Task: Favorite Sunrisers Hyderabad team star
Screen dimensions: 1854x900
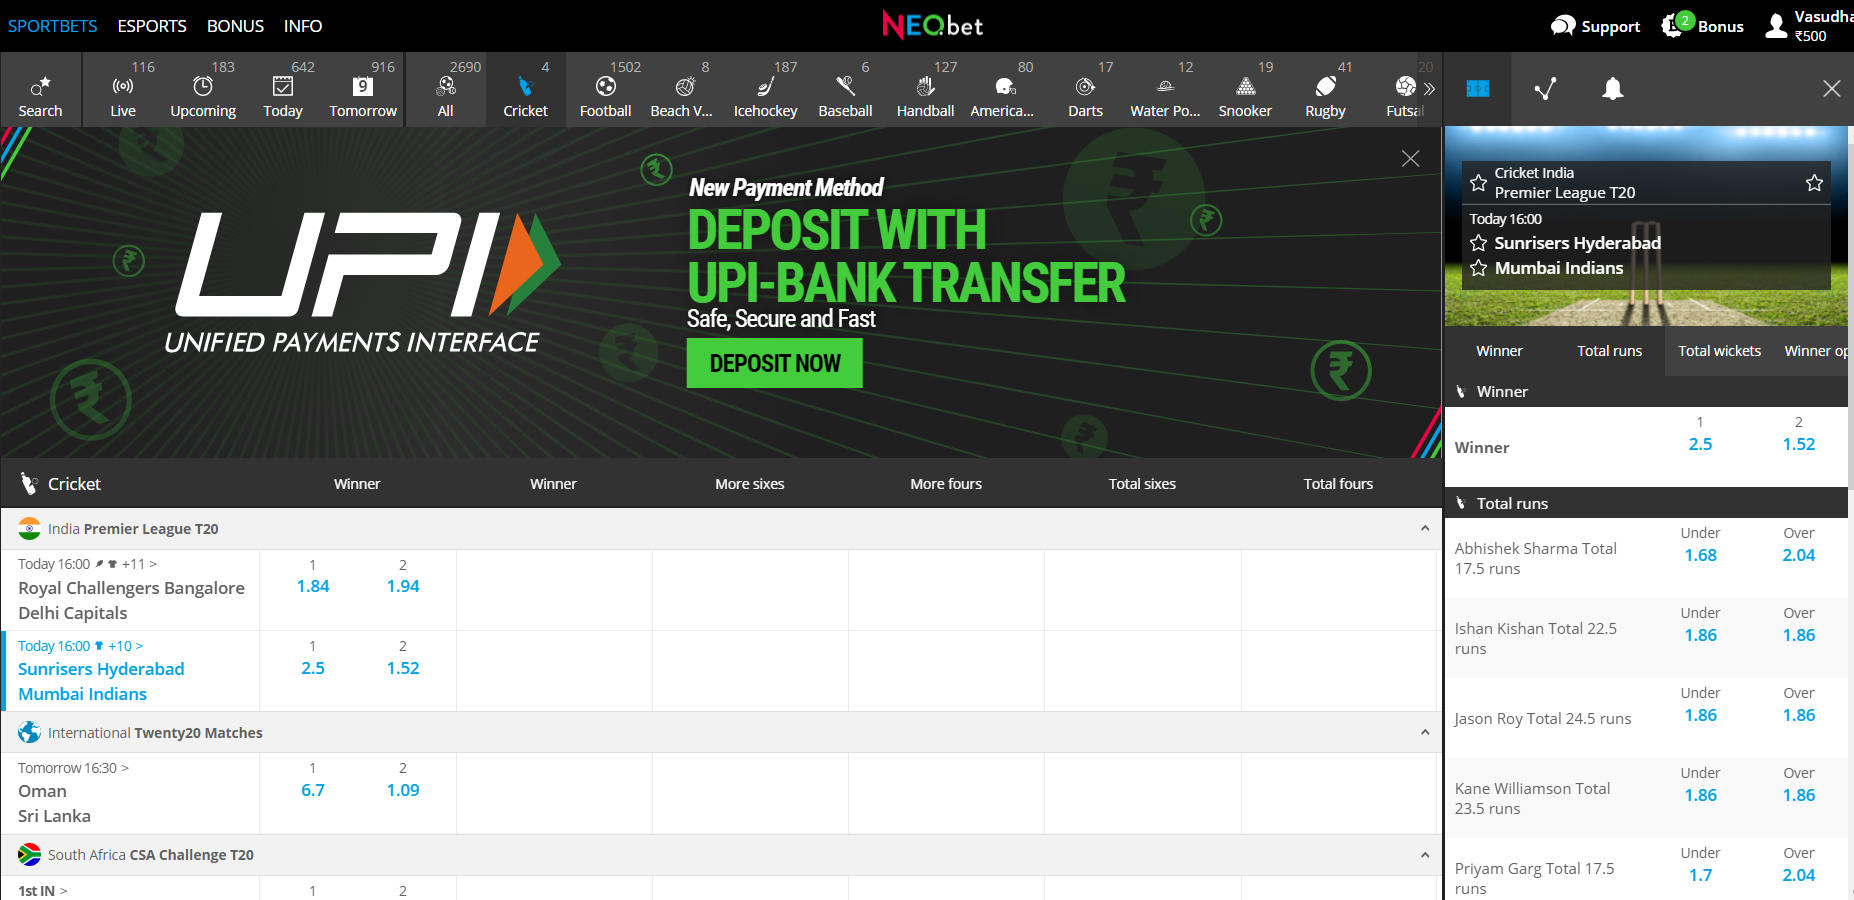Action: point(1478,243)
